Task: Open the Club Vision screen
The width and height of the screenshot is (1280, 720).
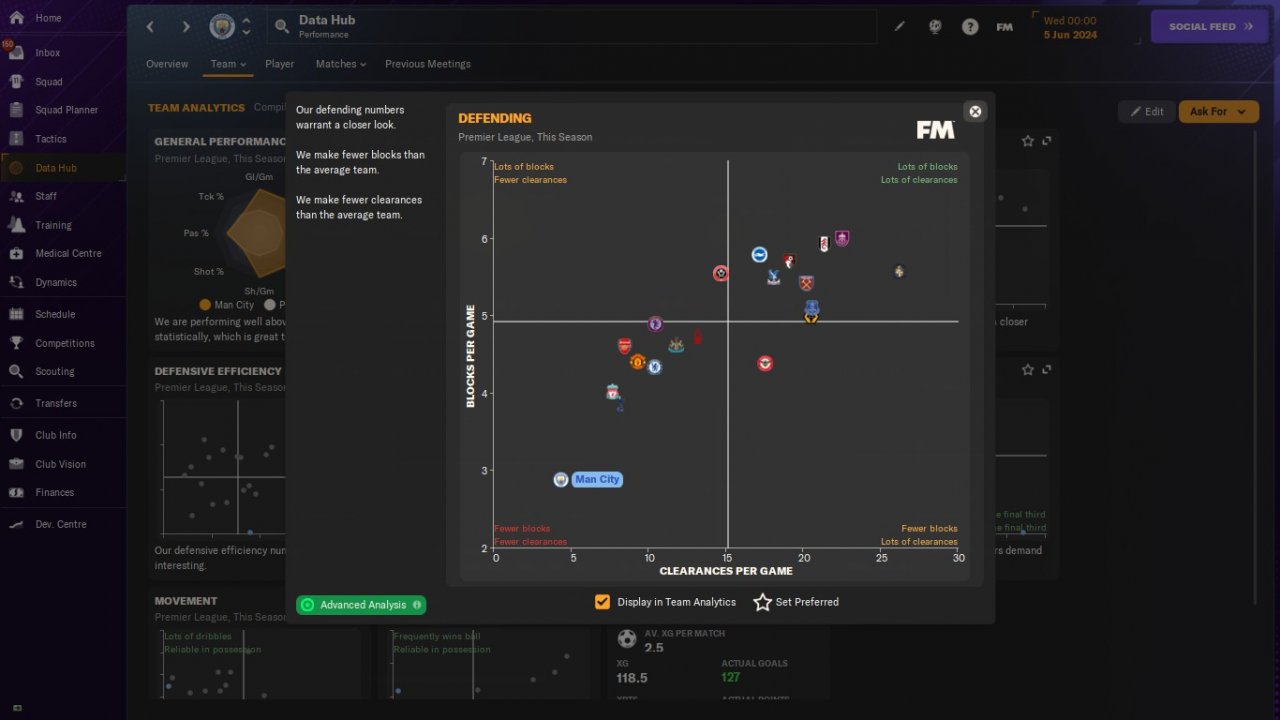Action: point(62,464)
